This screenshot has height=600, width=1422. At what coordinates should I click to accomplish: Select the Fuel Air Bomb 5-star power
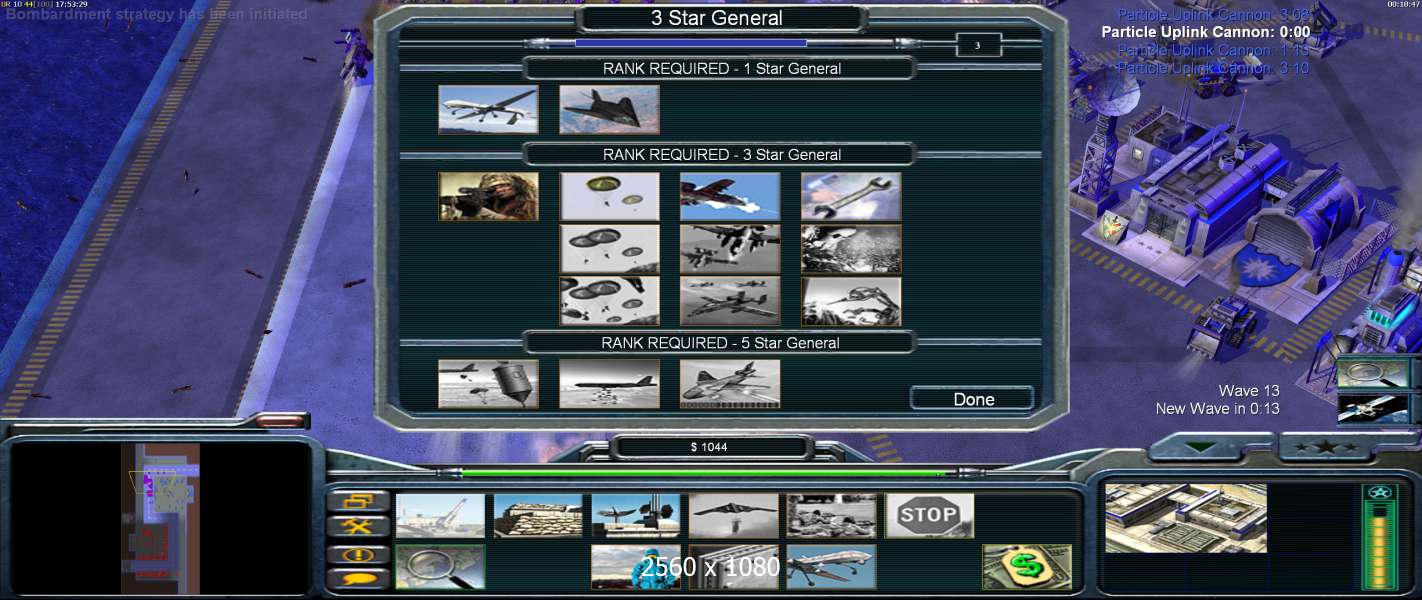(488, 384)
